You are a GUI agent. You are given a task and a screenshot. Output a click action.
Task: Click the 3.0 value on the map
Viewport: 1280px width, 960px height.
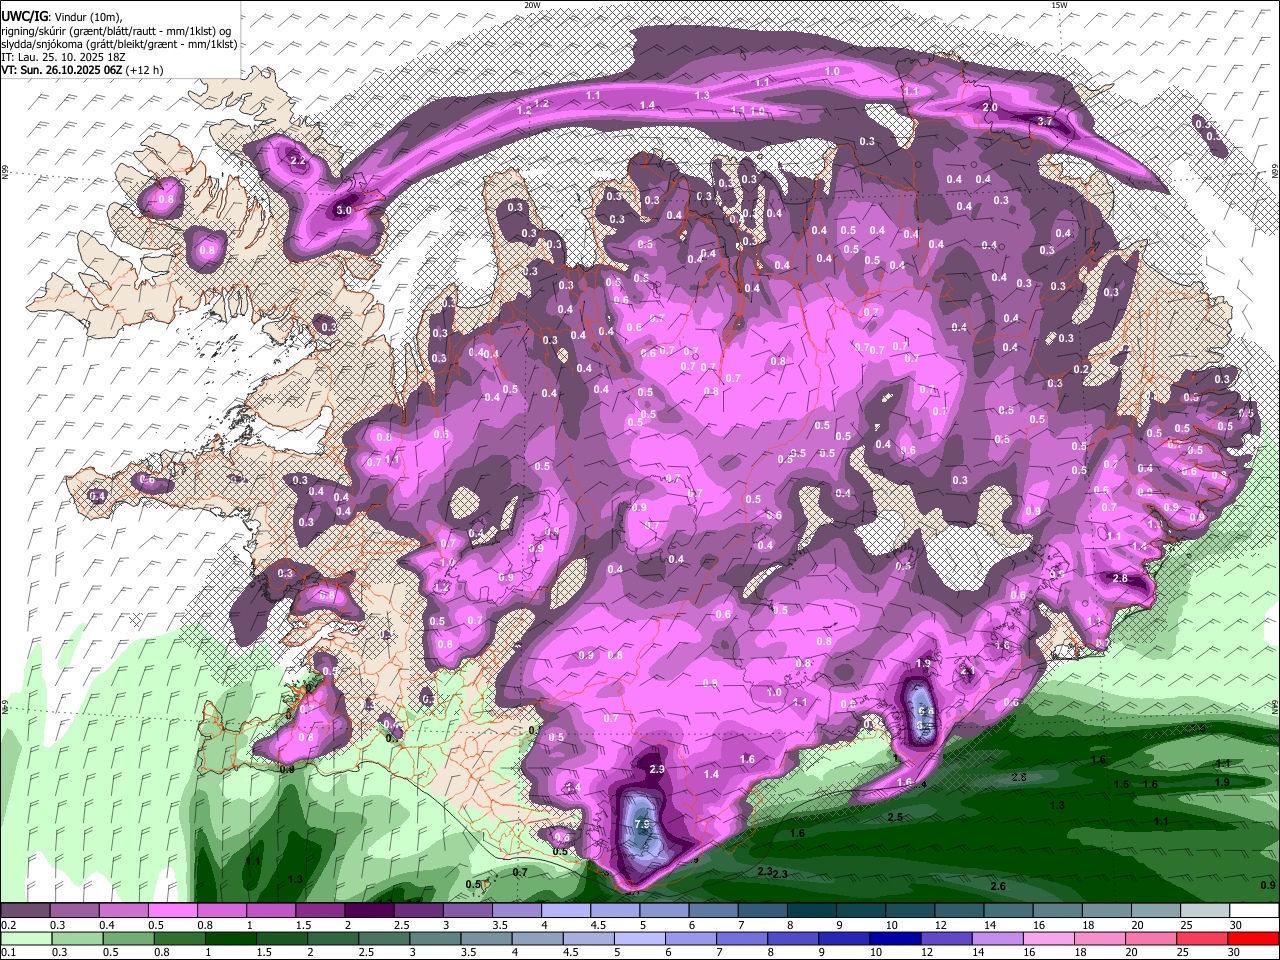pyautogui.click(x=343, y=211)
